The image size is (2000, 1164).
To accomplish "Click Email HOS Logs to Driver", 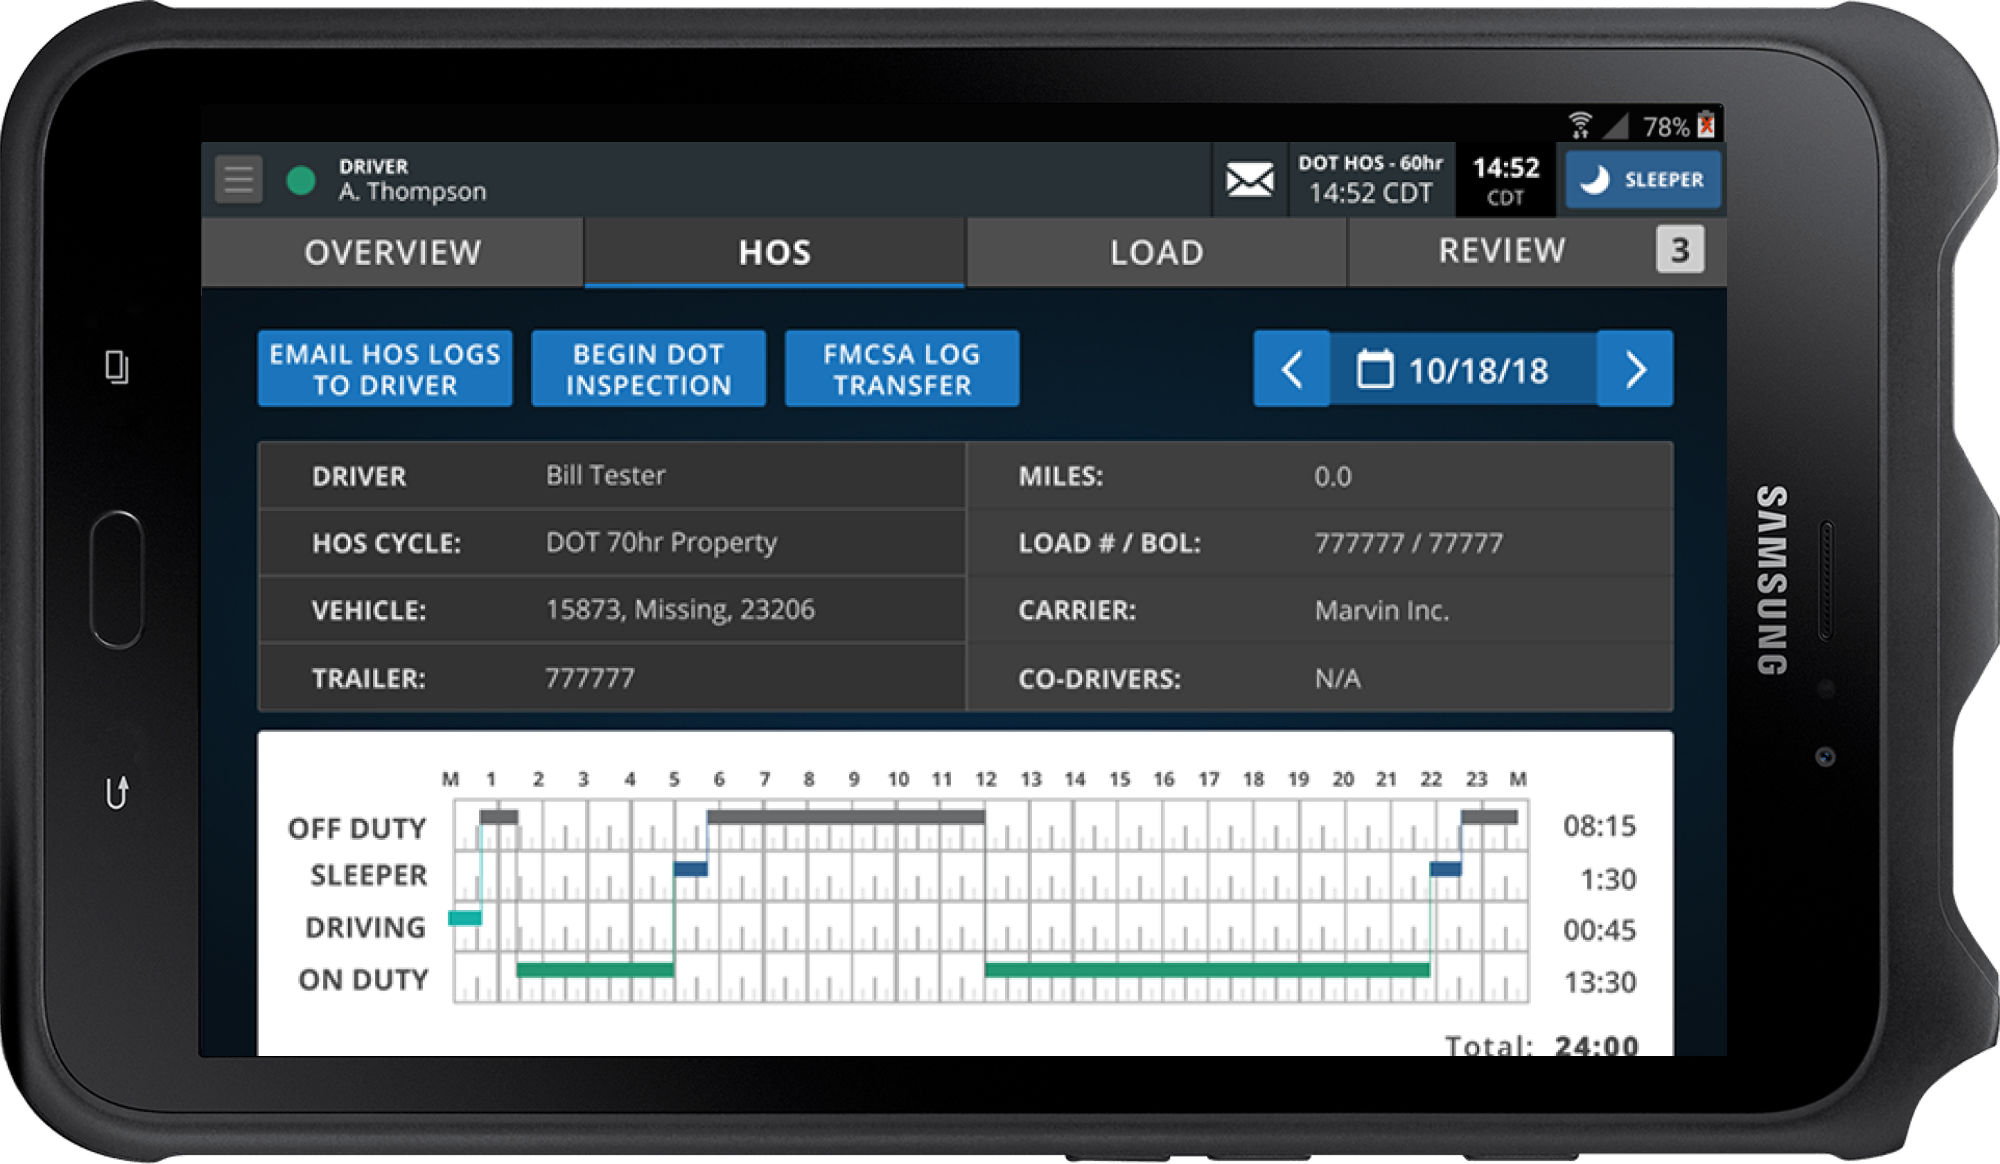I will coord(385,369).
